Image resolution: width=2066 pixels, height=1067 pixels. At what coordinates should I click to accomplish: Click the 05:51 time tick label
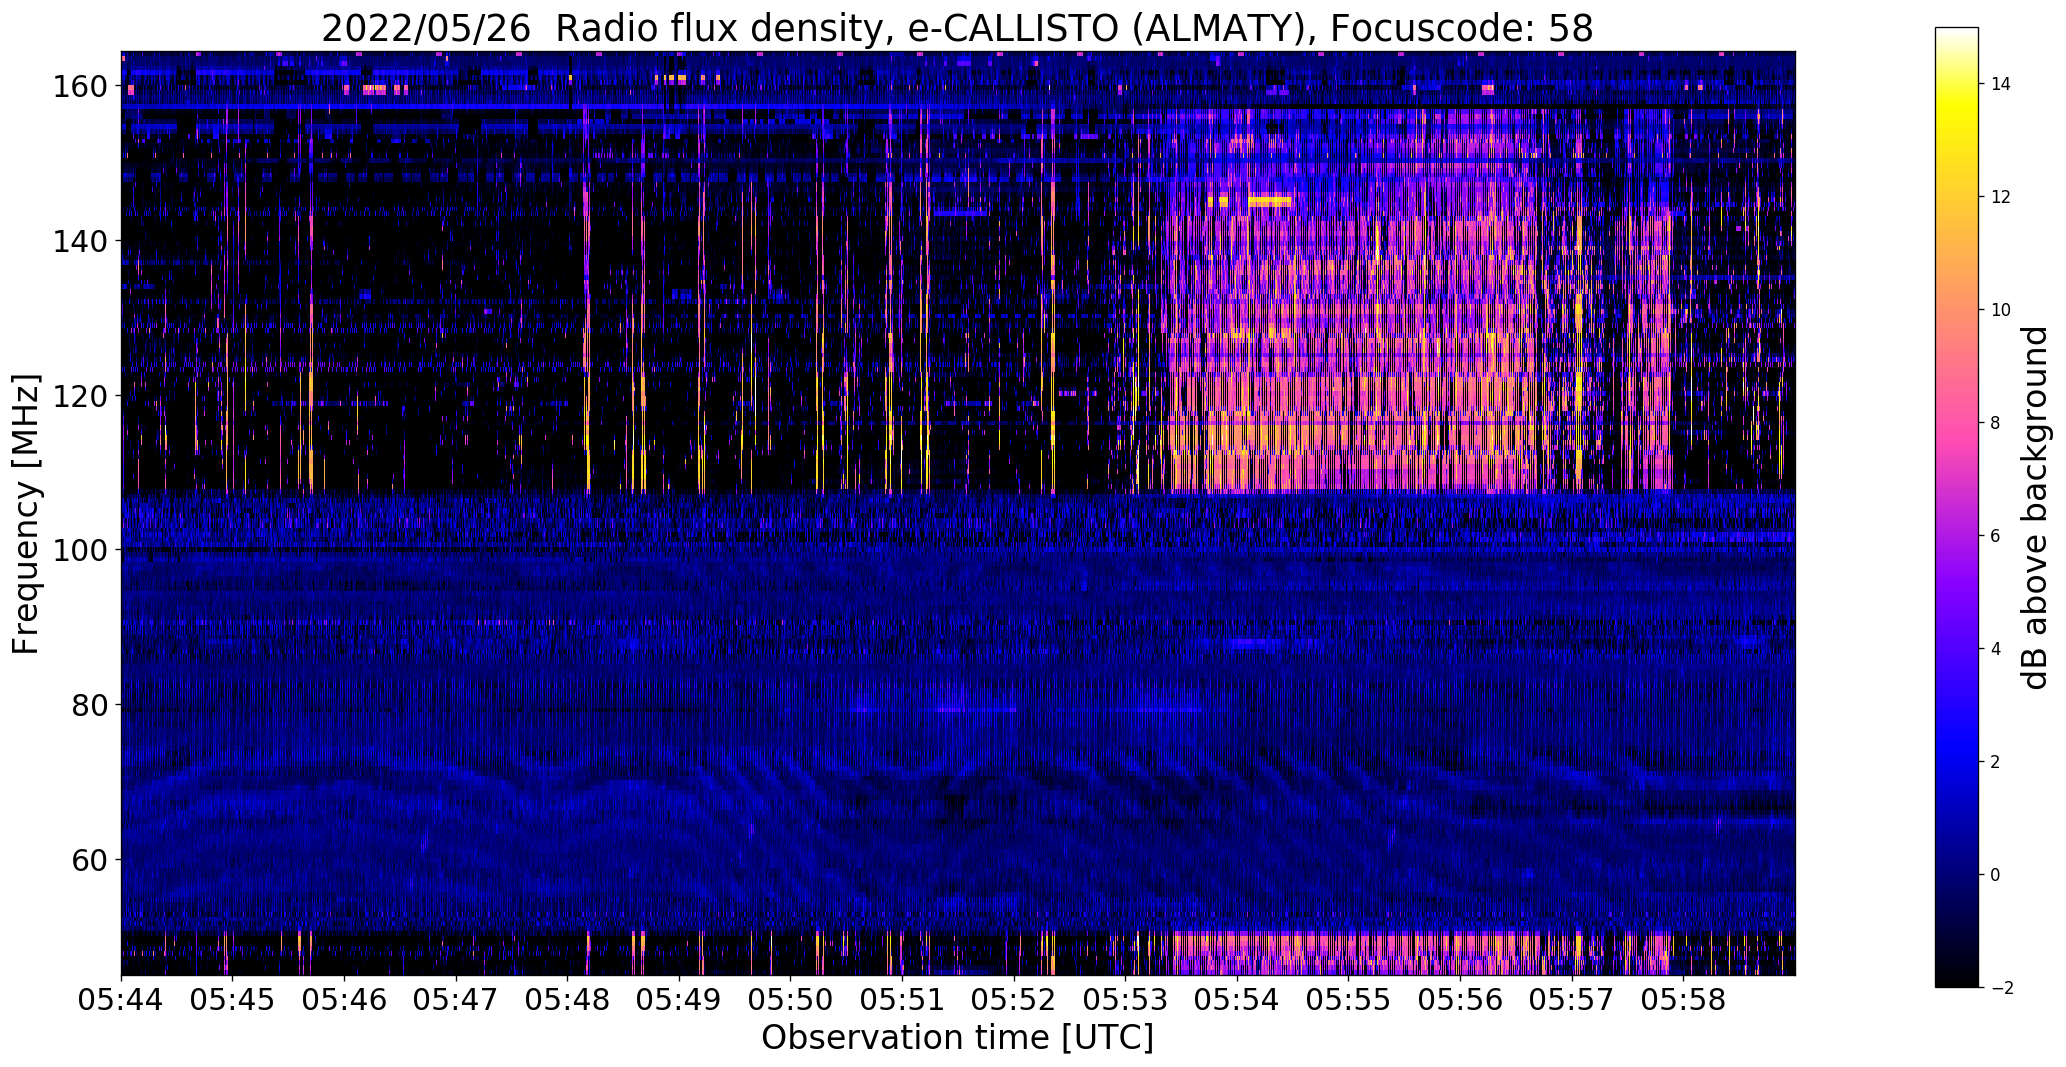[x=902, y=999]
